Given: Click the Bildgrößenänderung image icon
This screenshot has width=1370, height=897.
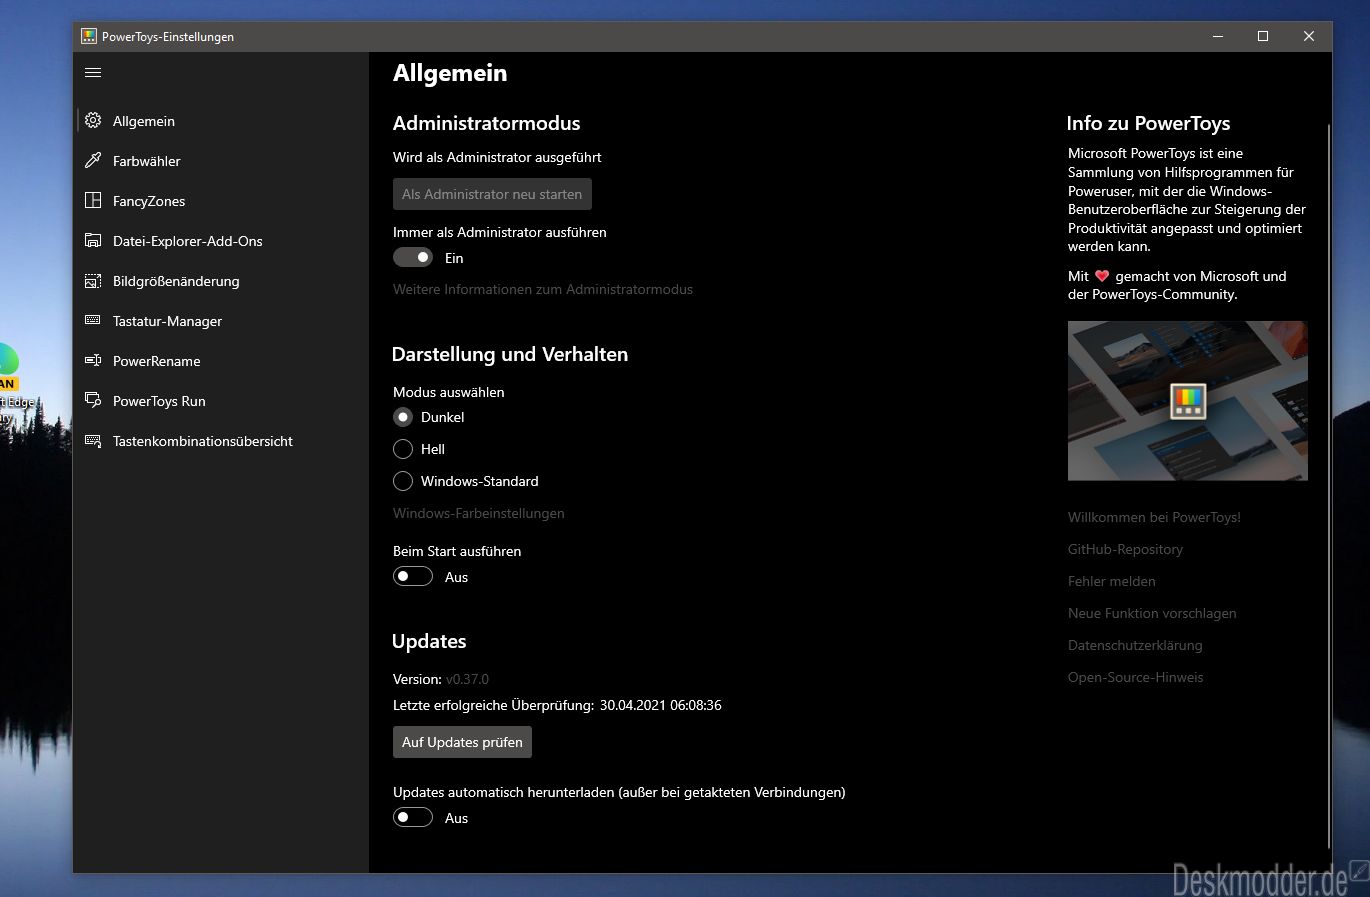Looking at the screenshot, I should (93, 281).
